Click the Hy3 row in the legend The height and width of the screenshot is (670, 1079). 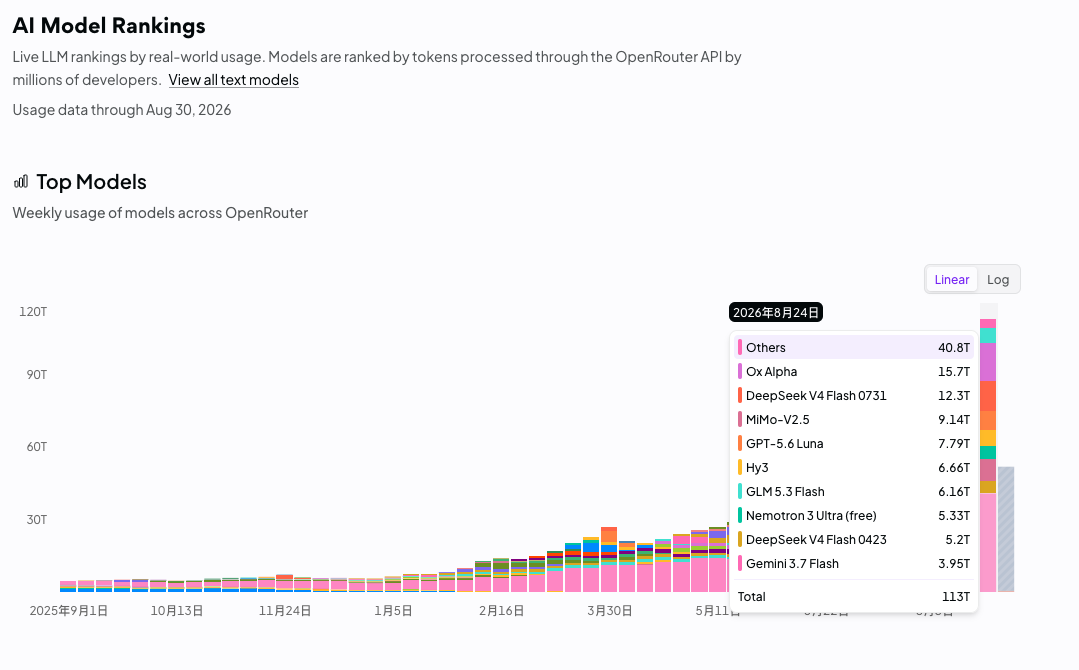pos(853,468)
